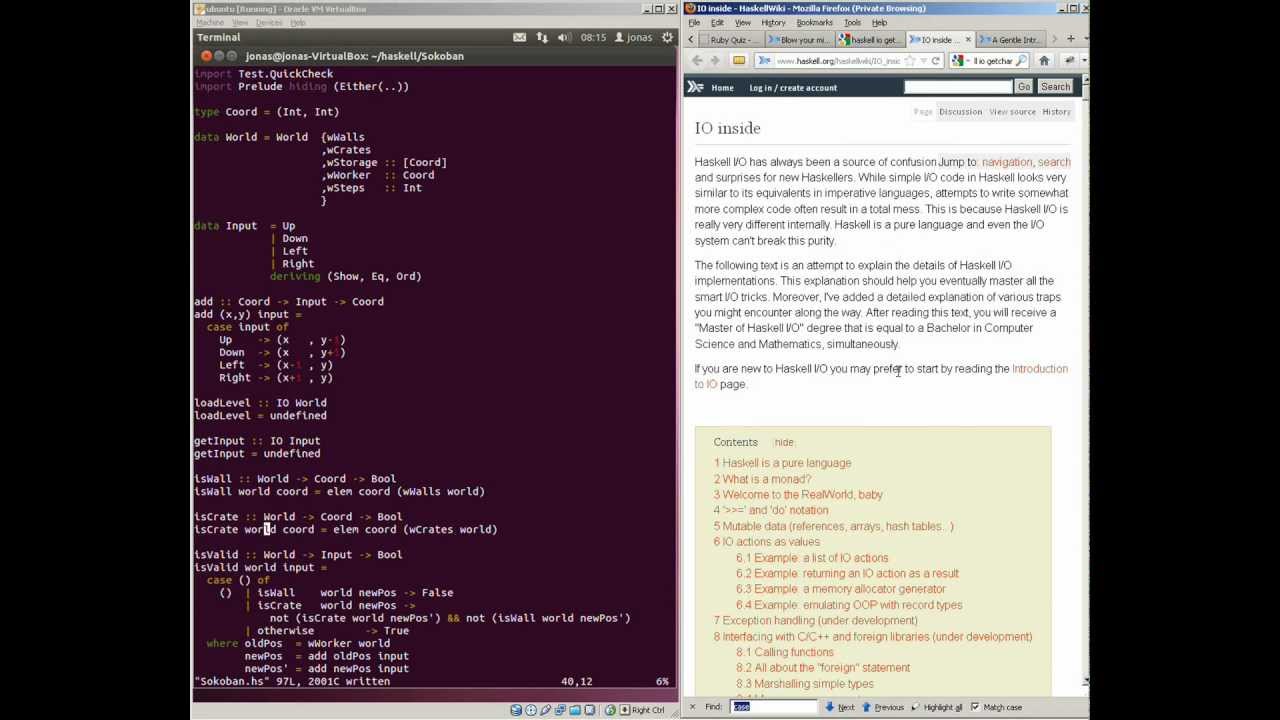
Task: Switch to the A Gentle Intr tab
Action: (1010, 40)
